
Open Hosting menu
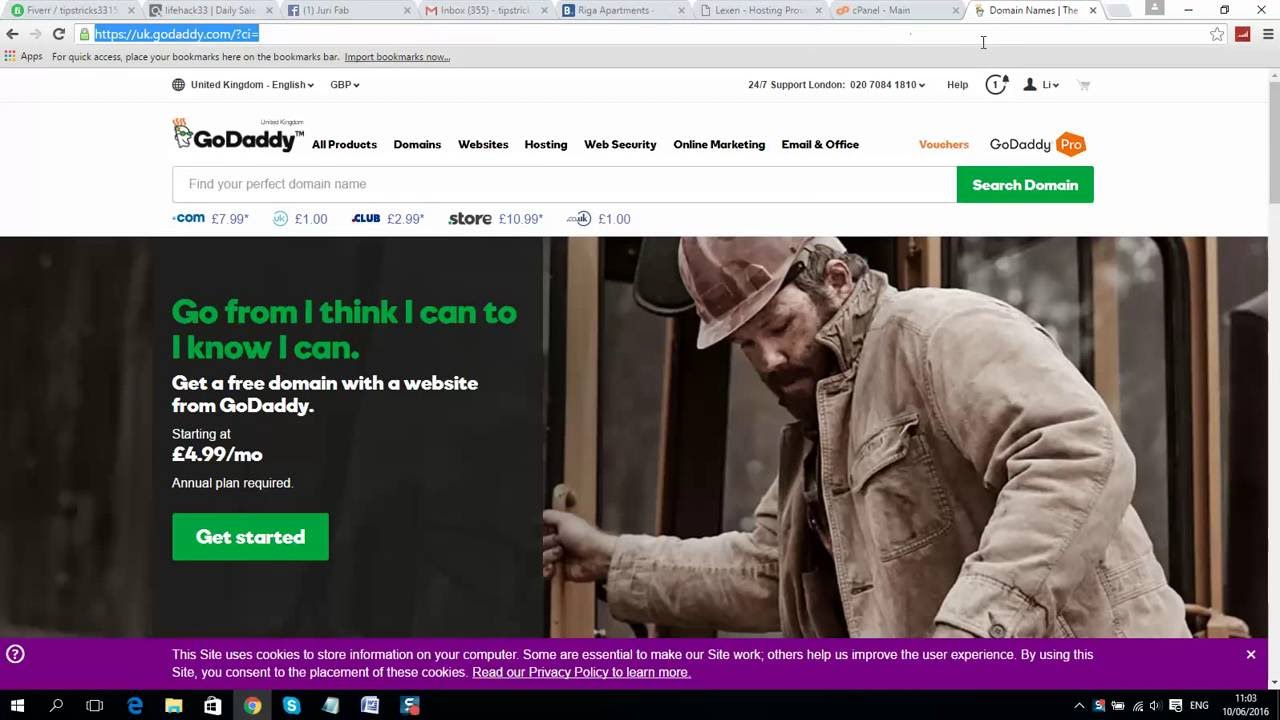point(546,145)
